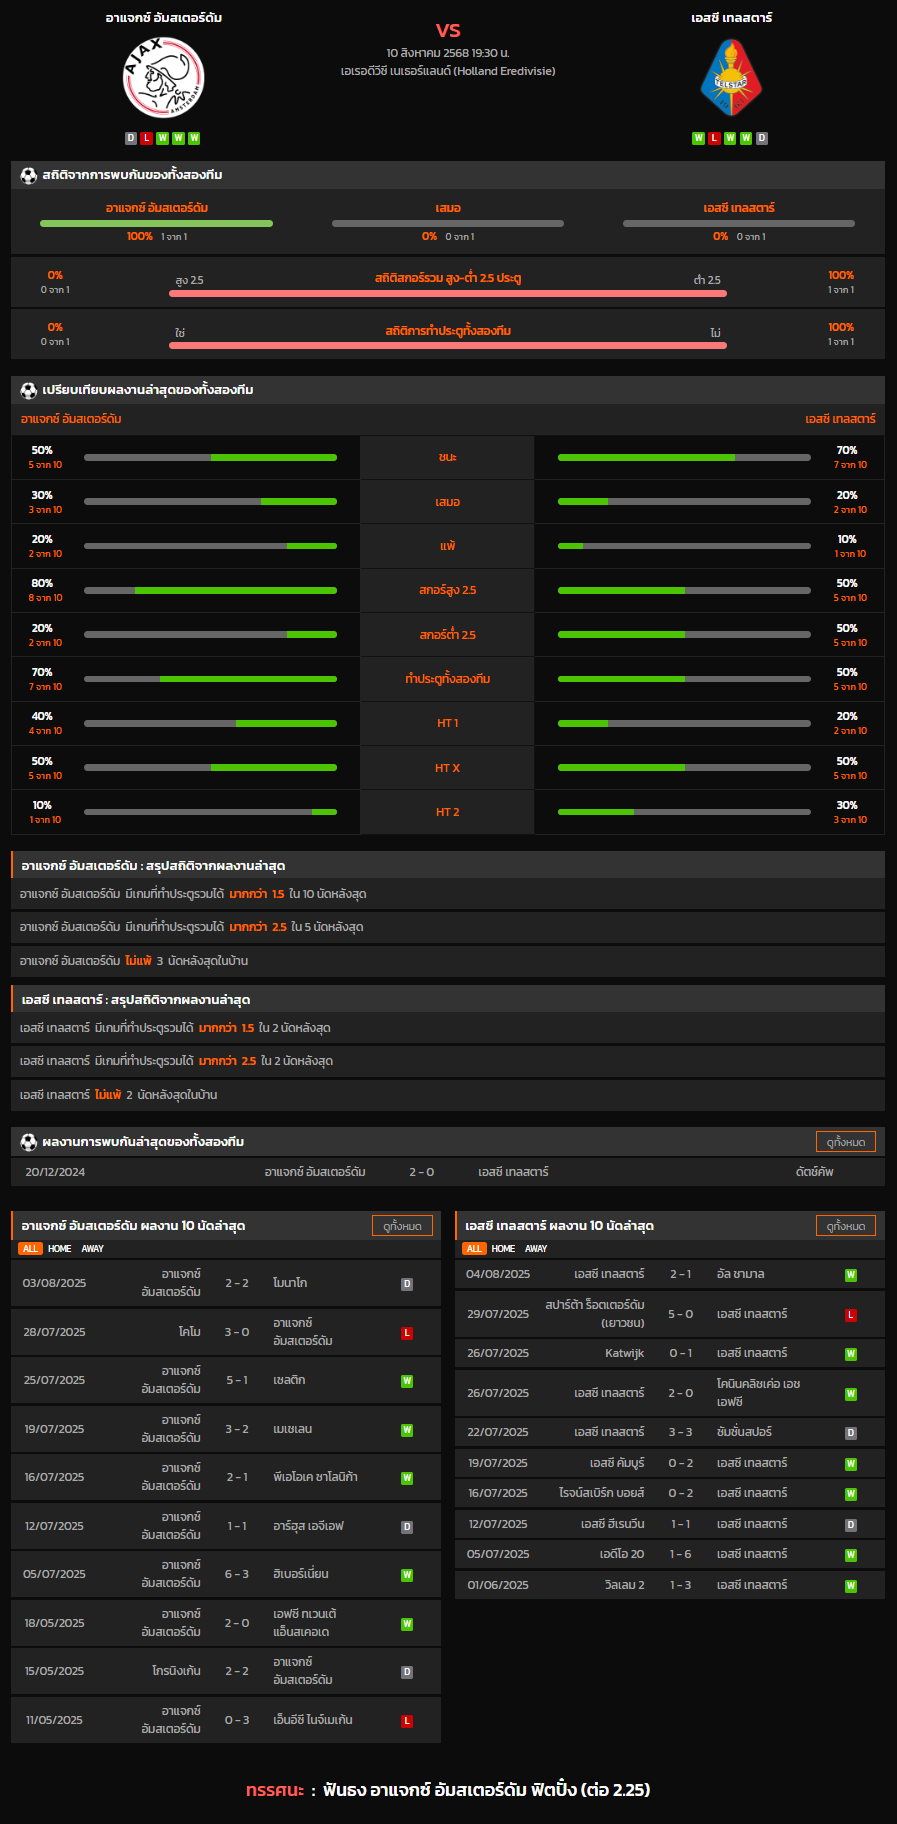Click the 0 - 3 score on 11/05/2025
The image size is (897, 1824).
tap(237, 1720)
